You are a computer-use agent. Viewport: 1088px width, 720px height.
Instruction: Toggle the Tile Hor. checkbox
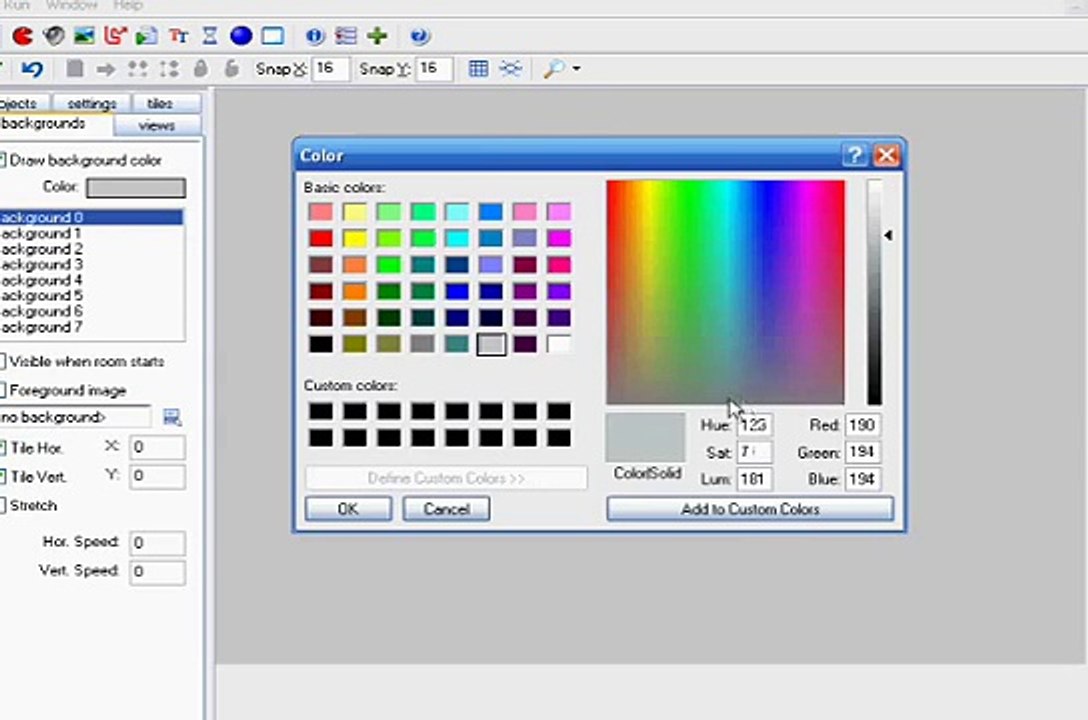tap(2, 448)
